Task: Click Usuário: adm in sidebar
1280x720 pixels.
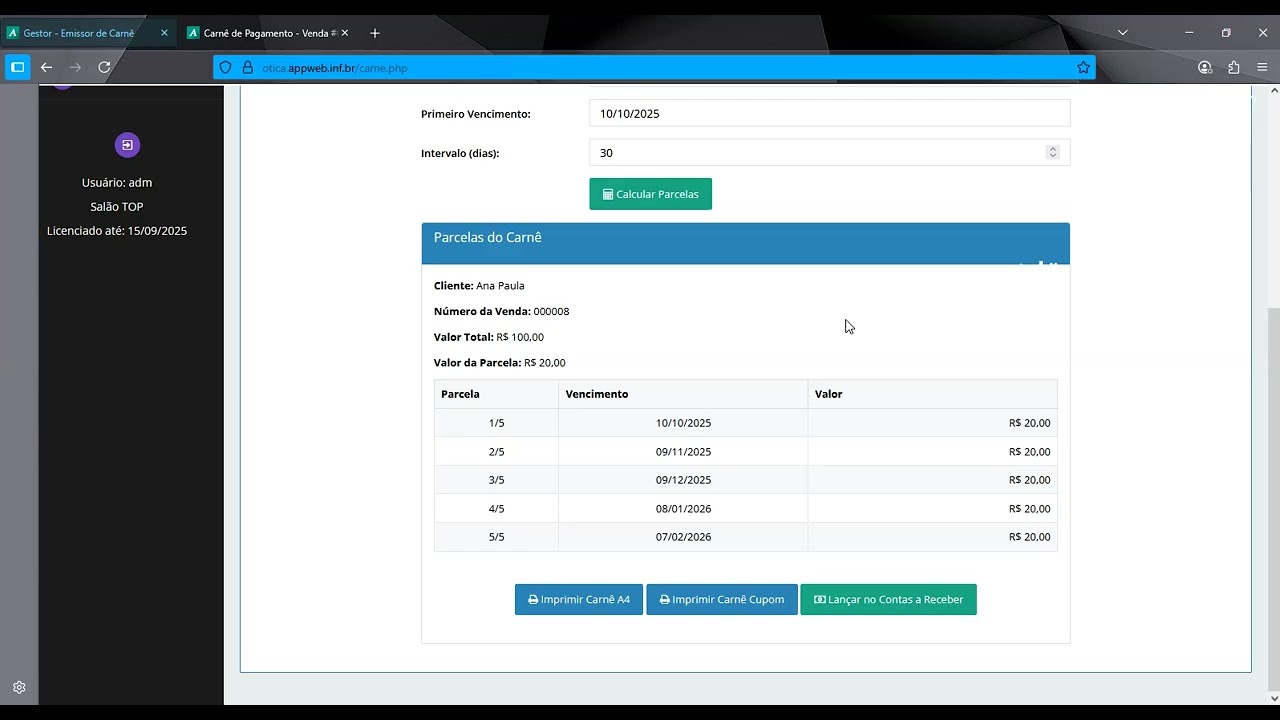Action: (117, 183)
